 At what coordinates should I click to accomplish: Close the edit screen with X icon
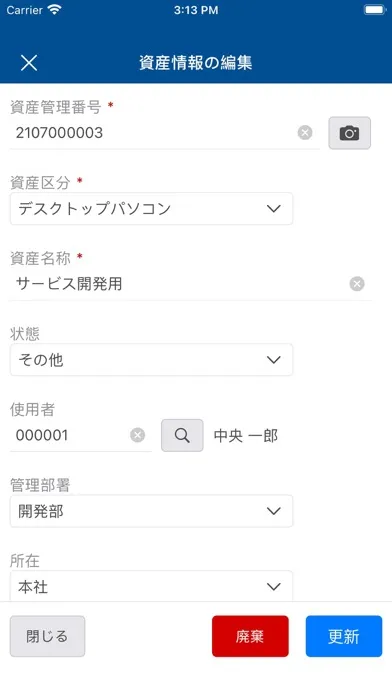pos(29,63)
